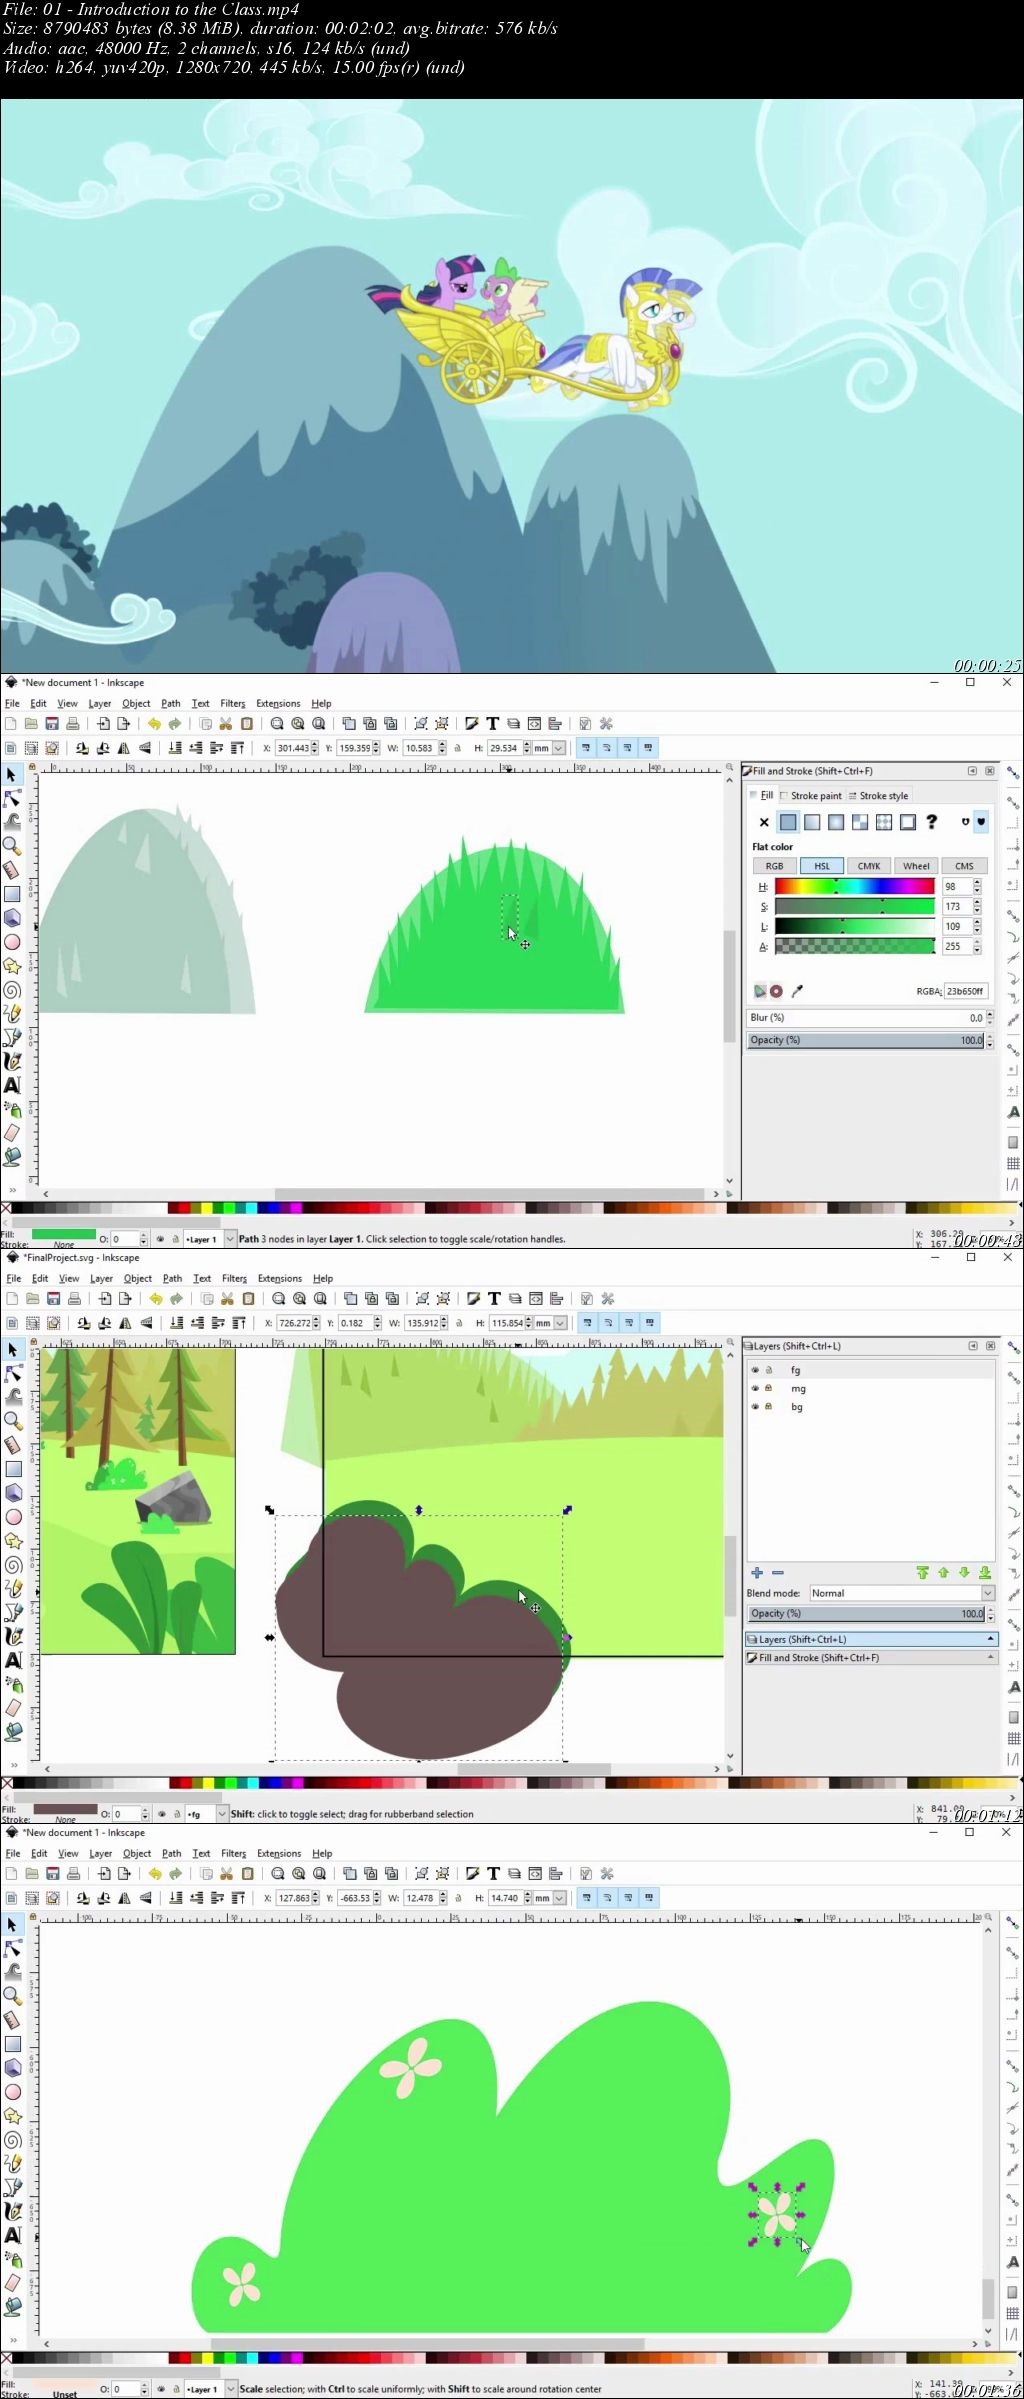The height and width of the screenshot is (2399, 1024).
Task: Click Undo in the grass-hill window toolbar
Action: 154,724
